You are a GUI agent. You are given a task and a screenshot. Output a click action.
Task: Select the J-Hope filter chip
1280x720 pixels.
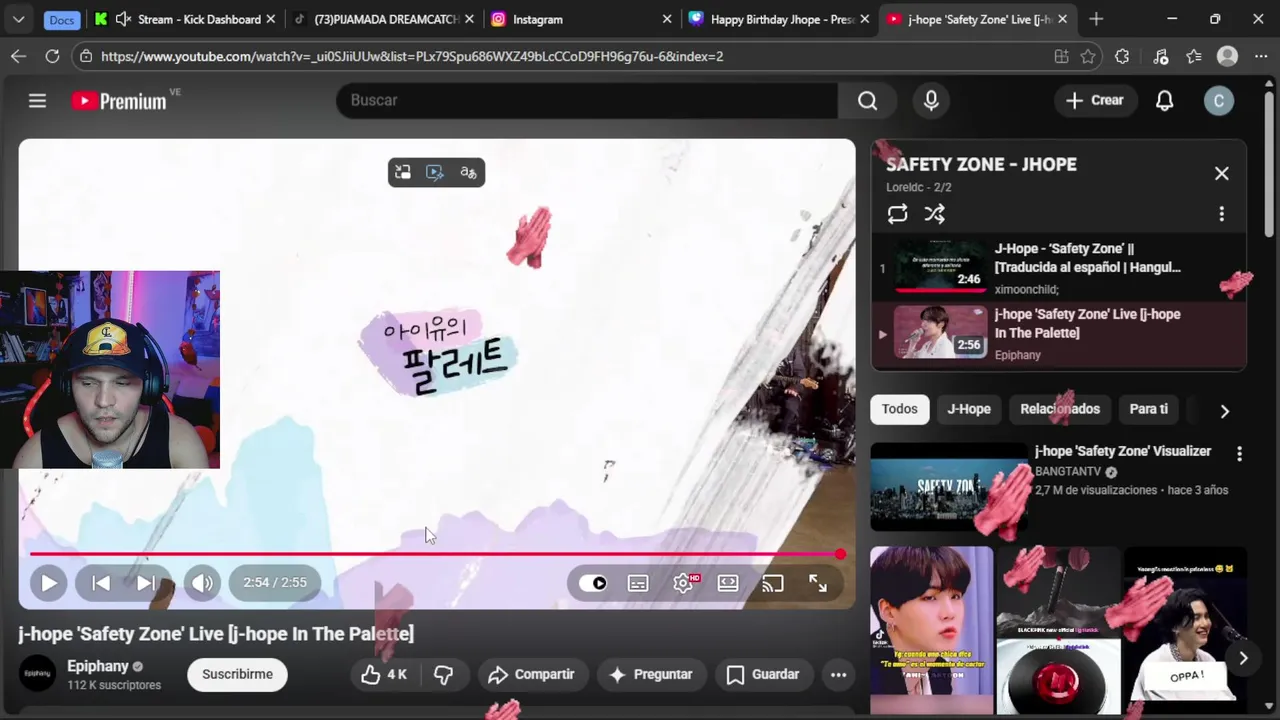point(969,409)
